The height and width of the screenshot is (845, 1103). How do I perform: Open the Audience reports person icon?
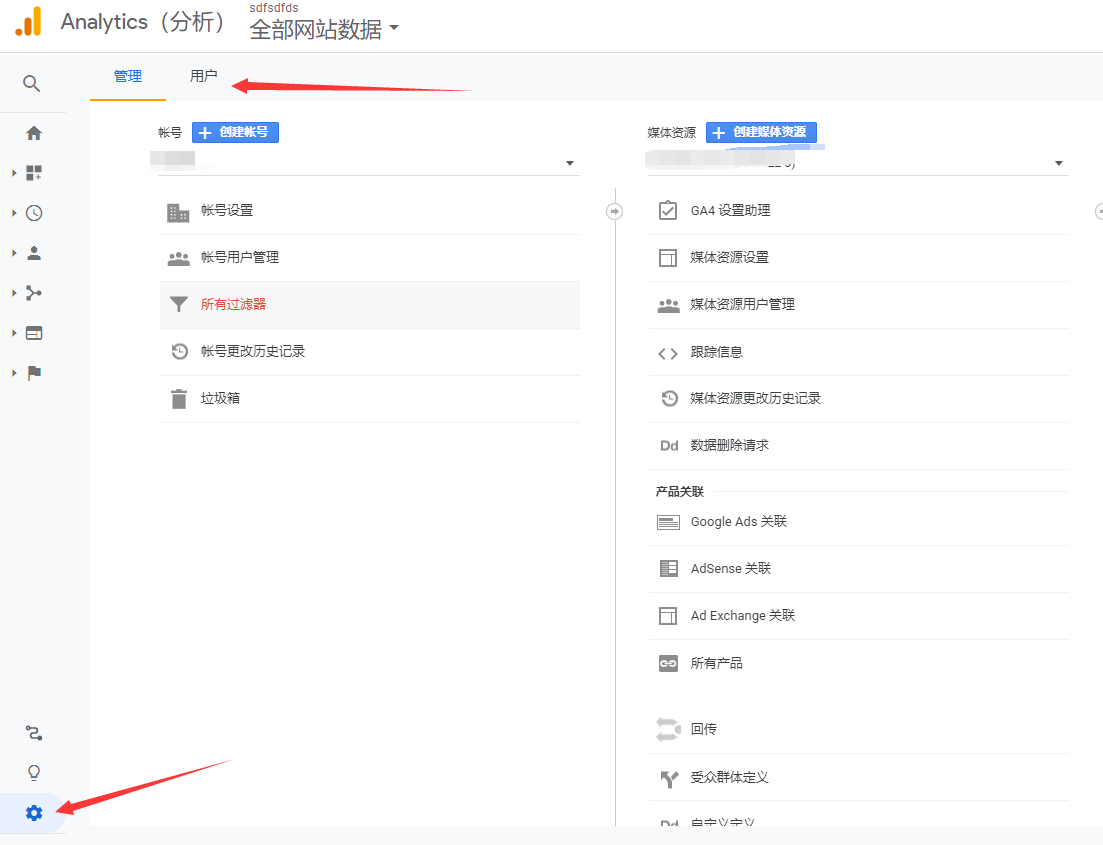[34, 252]
